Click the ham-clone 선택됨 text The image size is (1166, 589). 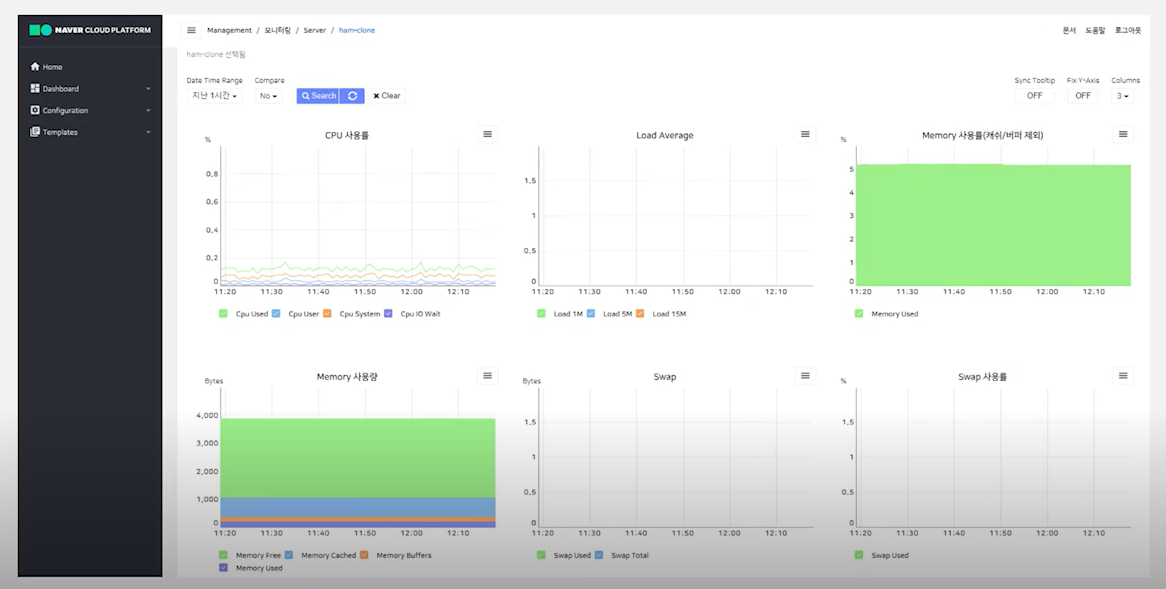216,54
